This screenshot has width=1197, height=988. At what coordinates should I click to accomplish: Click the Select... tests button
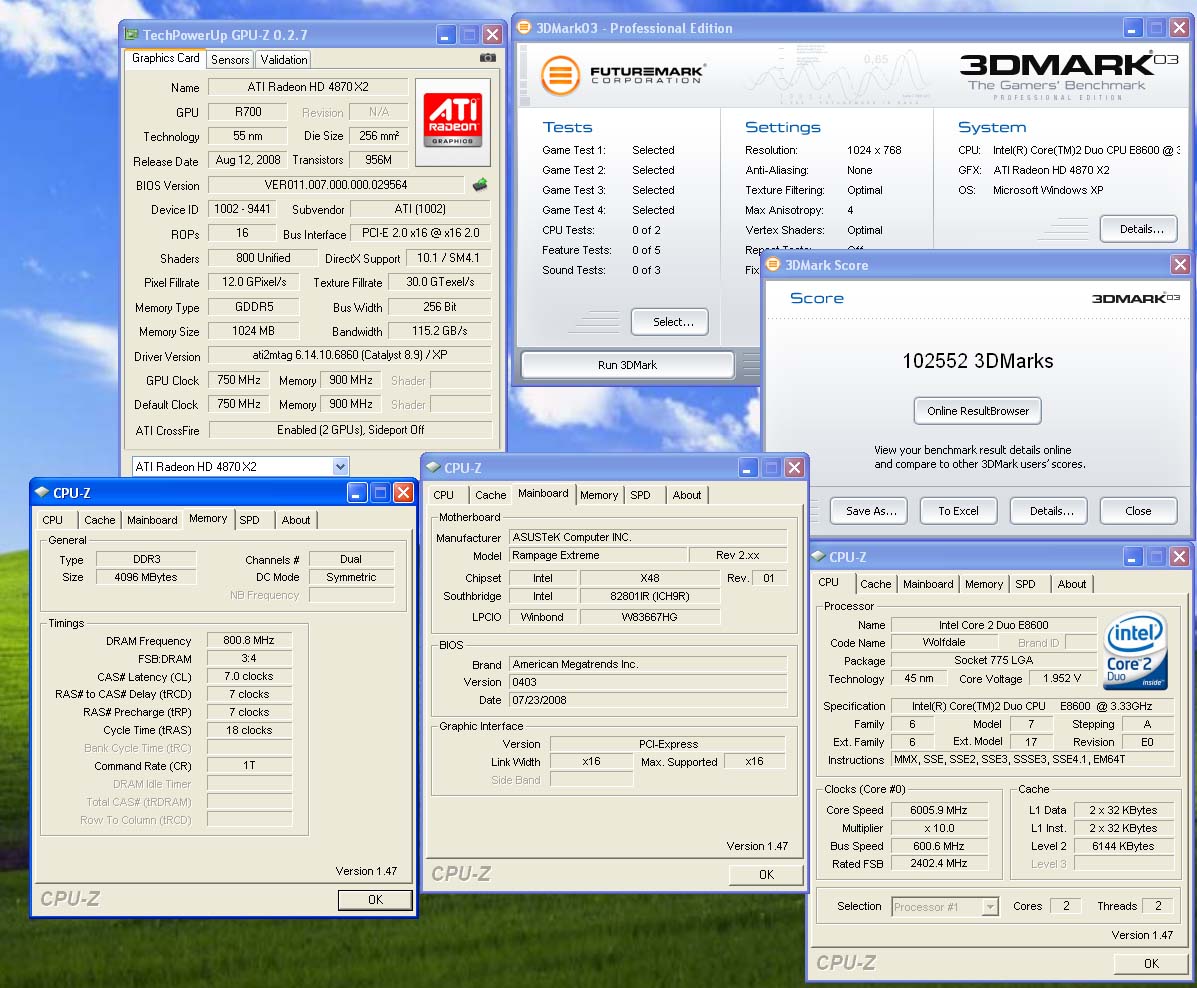[669, 322]
